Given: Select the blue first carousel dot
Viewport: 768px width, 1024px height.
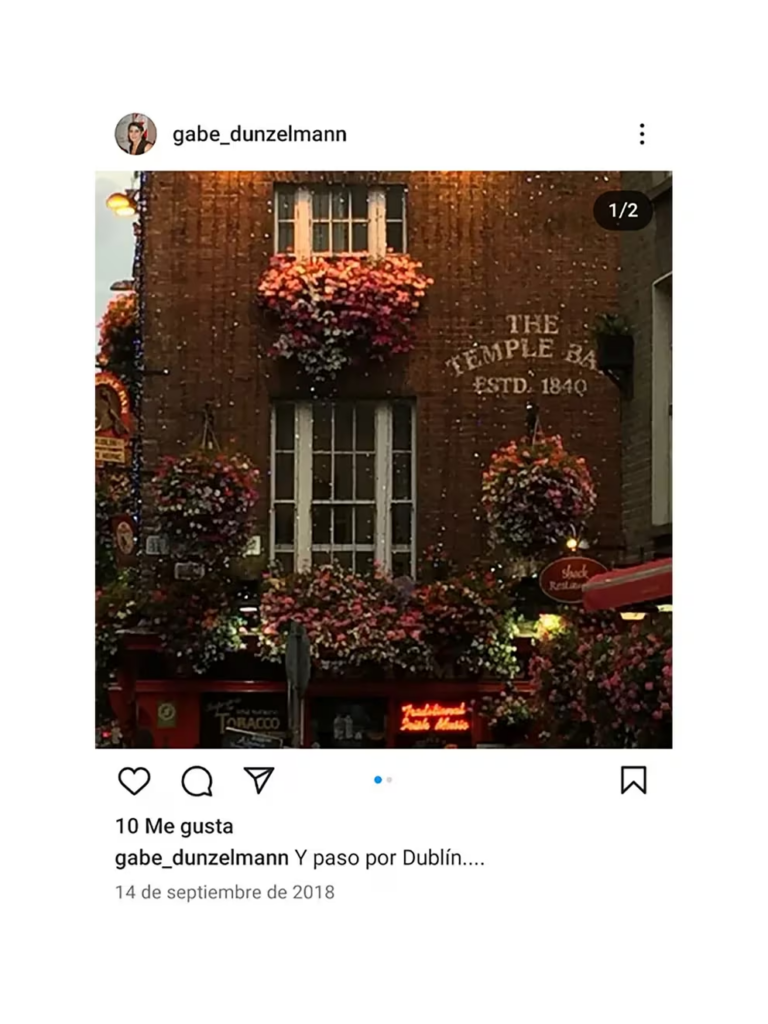Looking at the screenshot, I should 377,780.
